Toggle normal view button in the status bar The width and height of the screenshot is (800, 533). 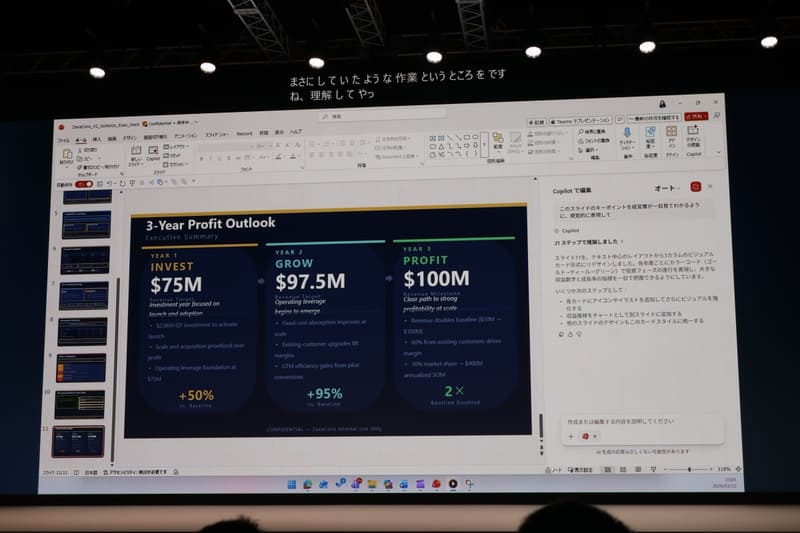[x=608, y=469]
